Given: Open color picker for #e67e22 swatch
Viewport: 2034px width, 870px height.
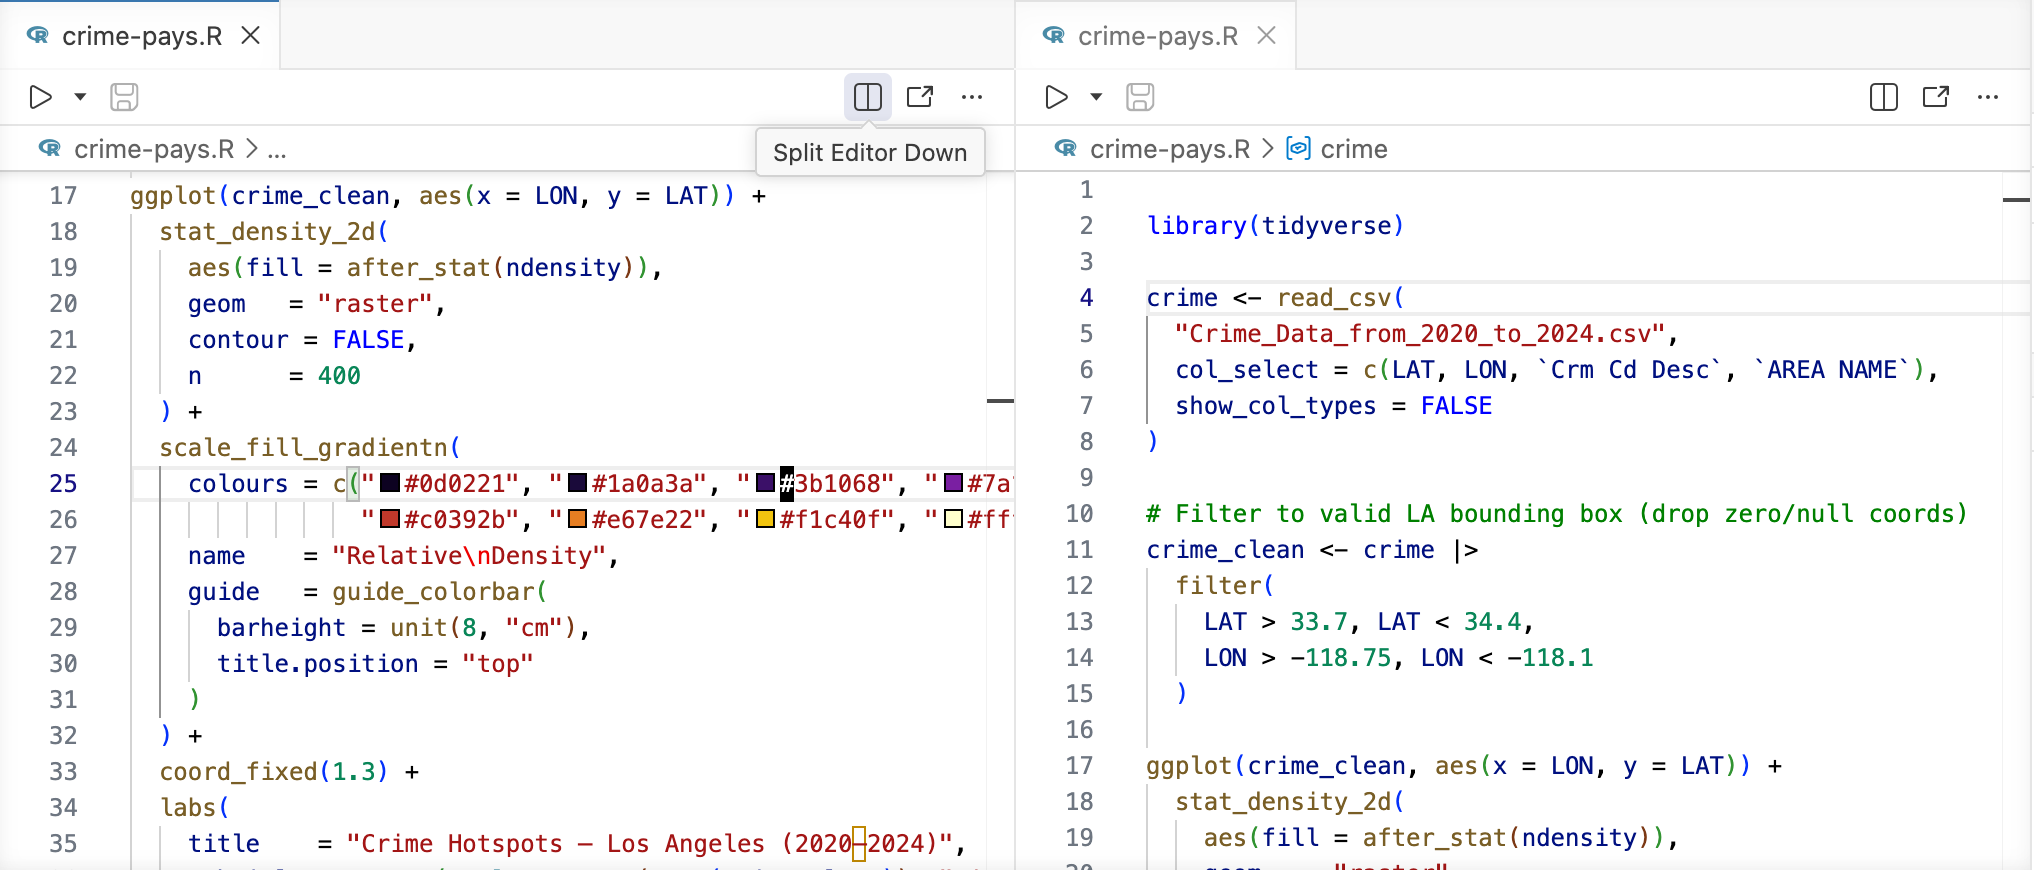Looking at the screenshot, I should point(578,519).
